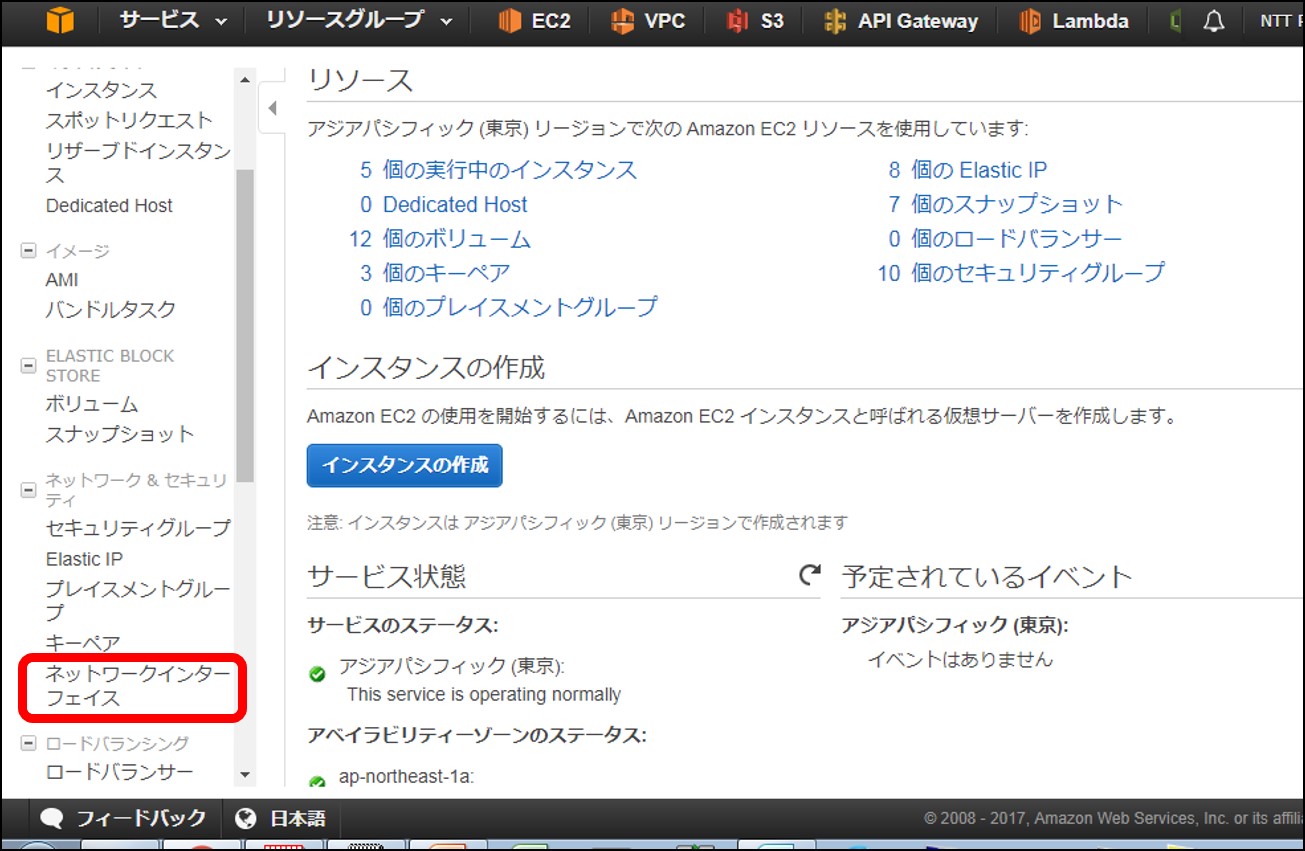
Task: Click the sidebar scroll-up arrow
Action: tap(245, 78)
